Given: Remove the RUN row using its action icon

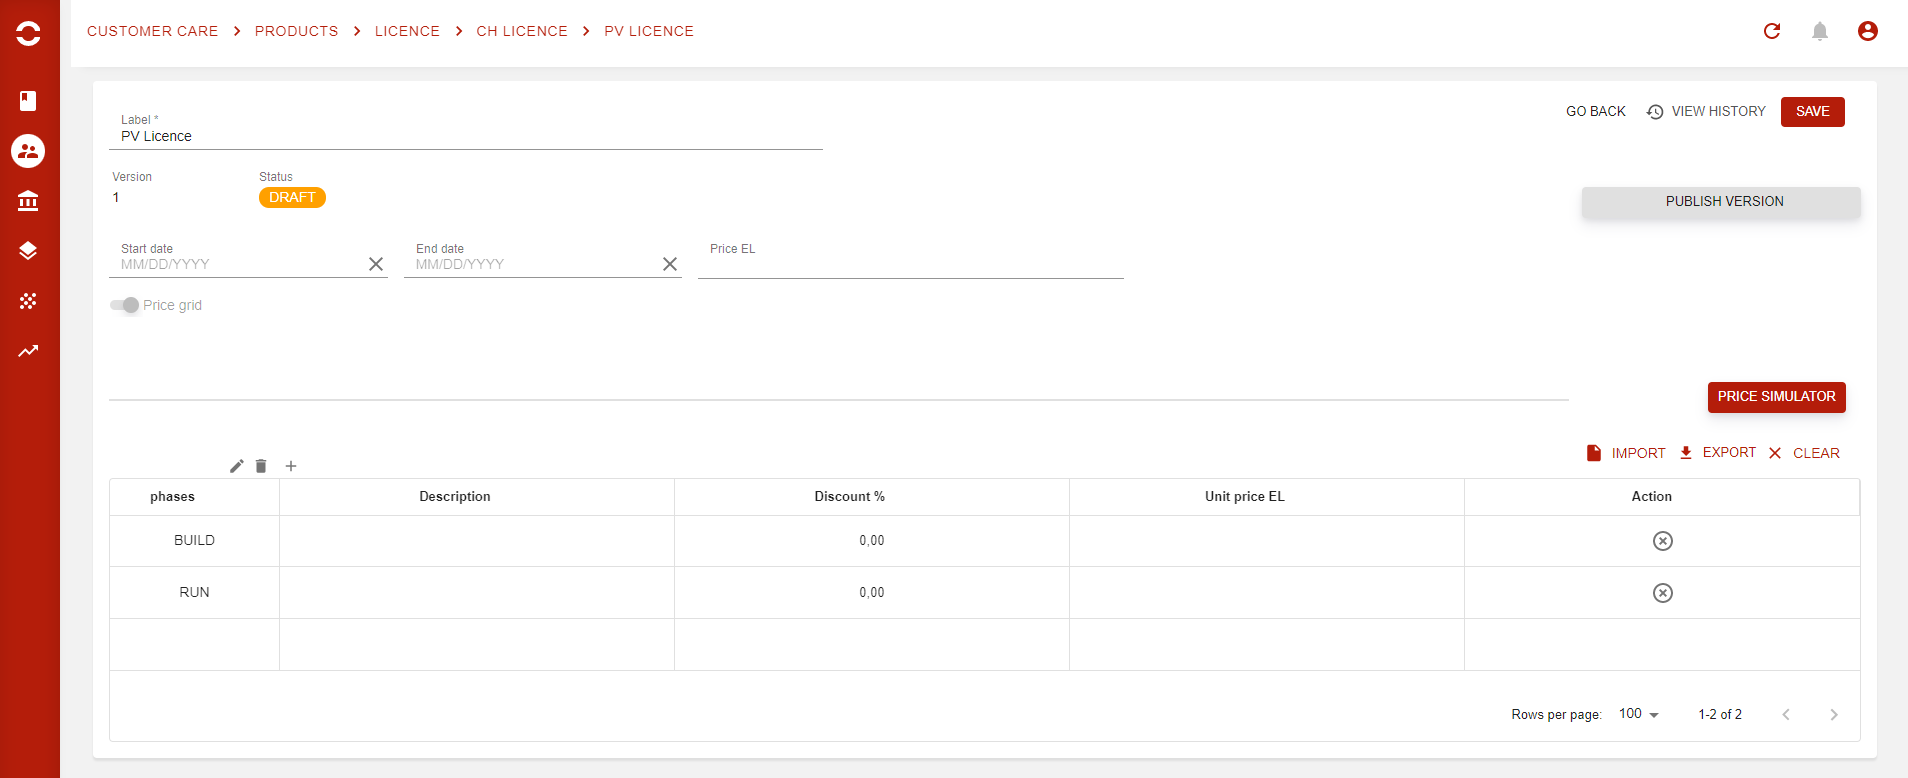Looking at the screenshot, I should pyautogui.click(x=1662, y=593).
